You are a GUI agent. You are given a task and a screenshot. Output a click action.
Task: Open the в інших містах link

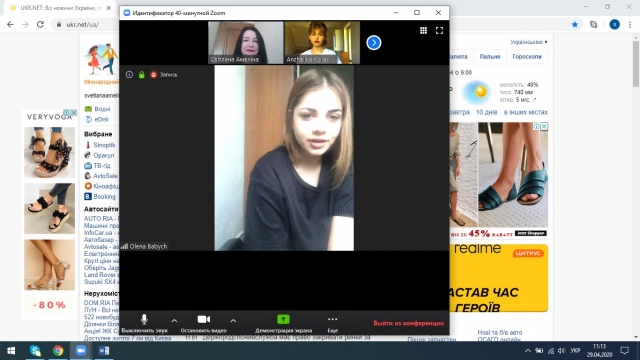(x=525, y=112)
